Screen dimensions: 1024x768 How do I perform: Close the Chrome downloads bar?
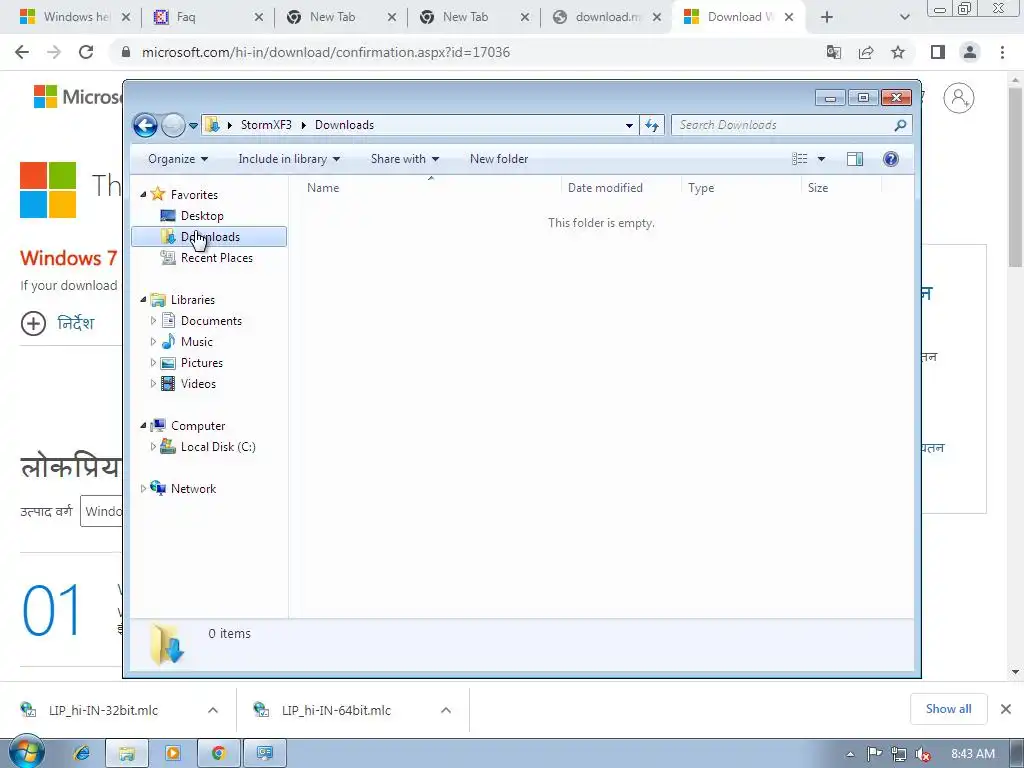pos(1006,709)
